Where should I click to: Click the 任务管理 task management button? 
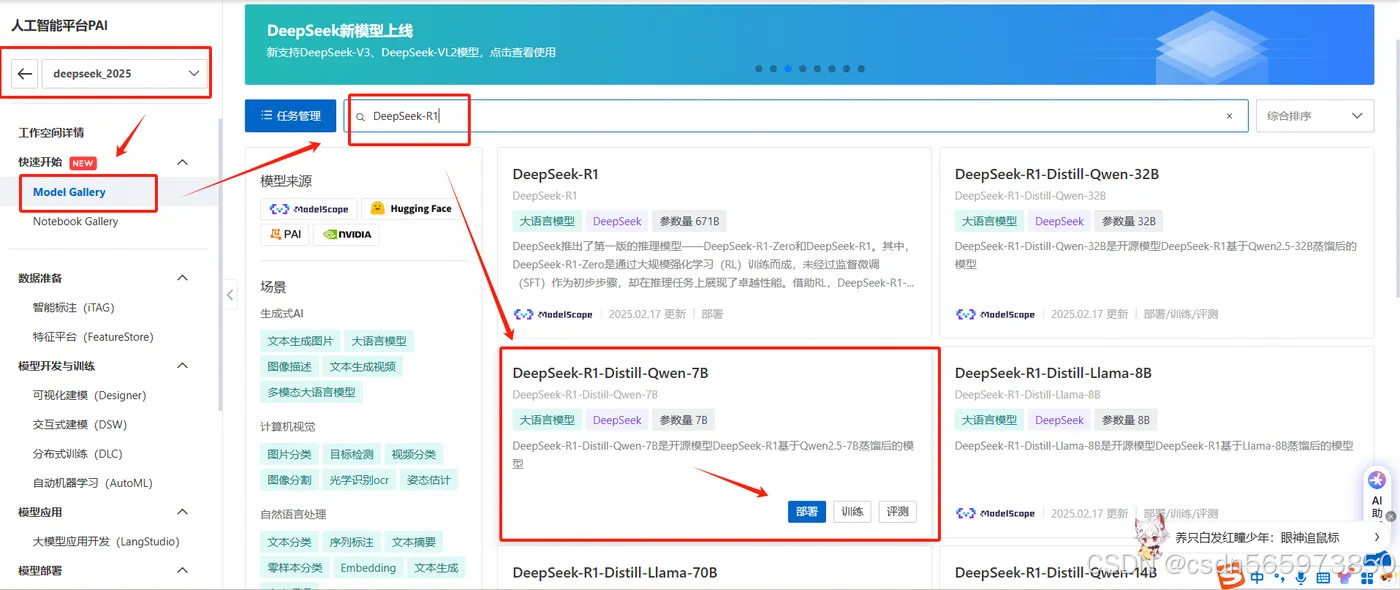[x=290, y=115]
